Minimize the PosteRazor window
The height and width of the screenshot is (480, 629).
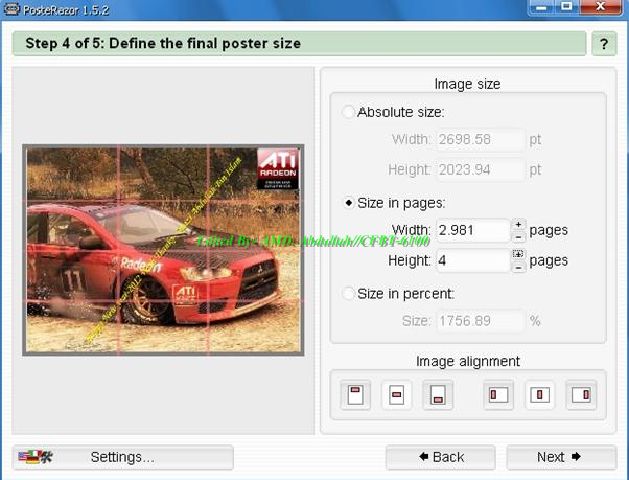(542, 7)
